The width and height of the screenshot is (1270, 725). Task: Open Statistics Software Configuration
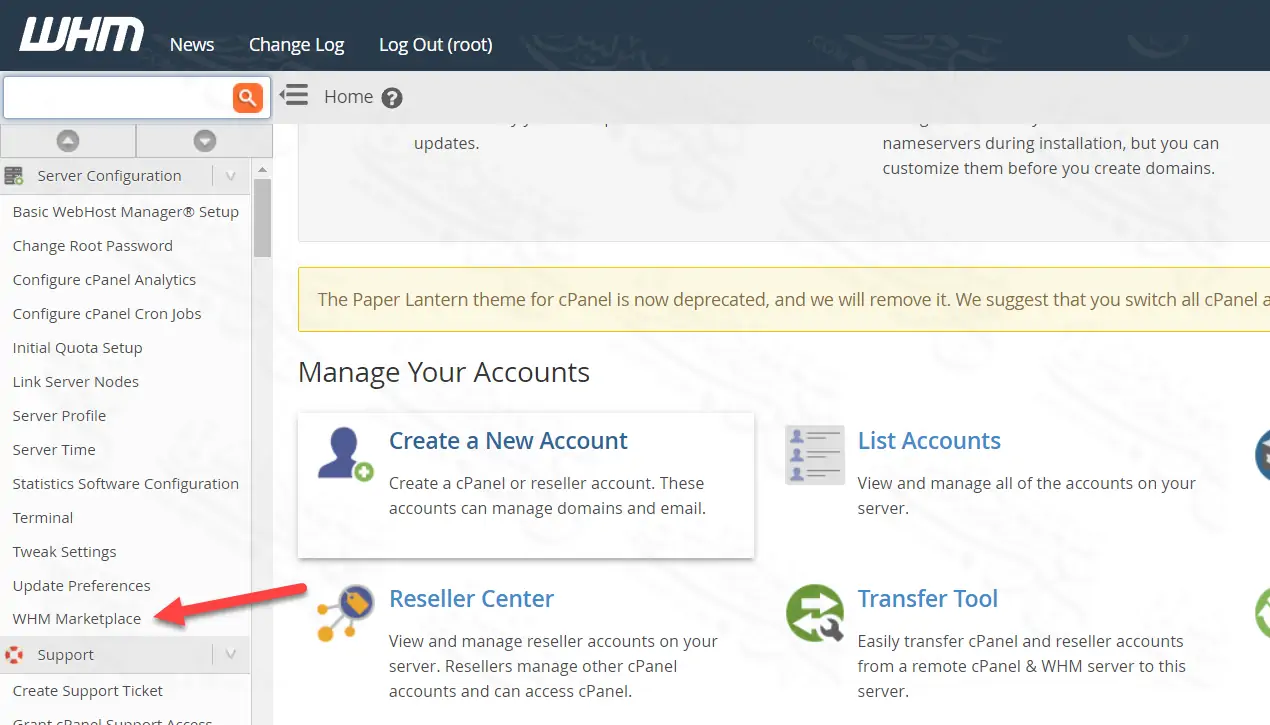pos(126,484)
